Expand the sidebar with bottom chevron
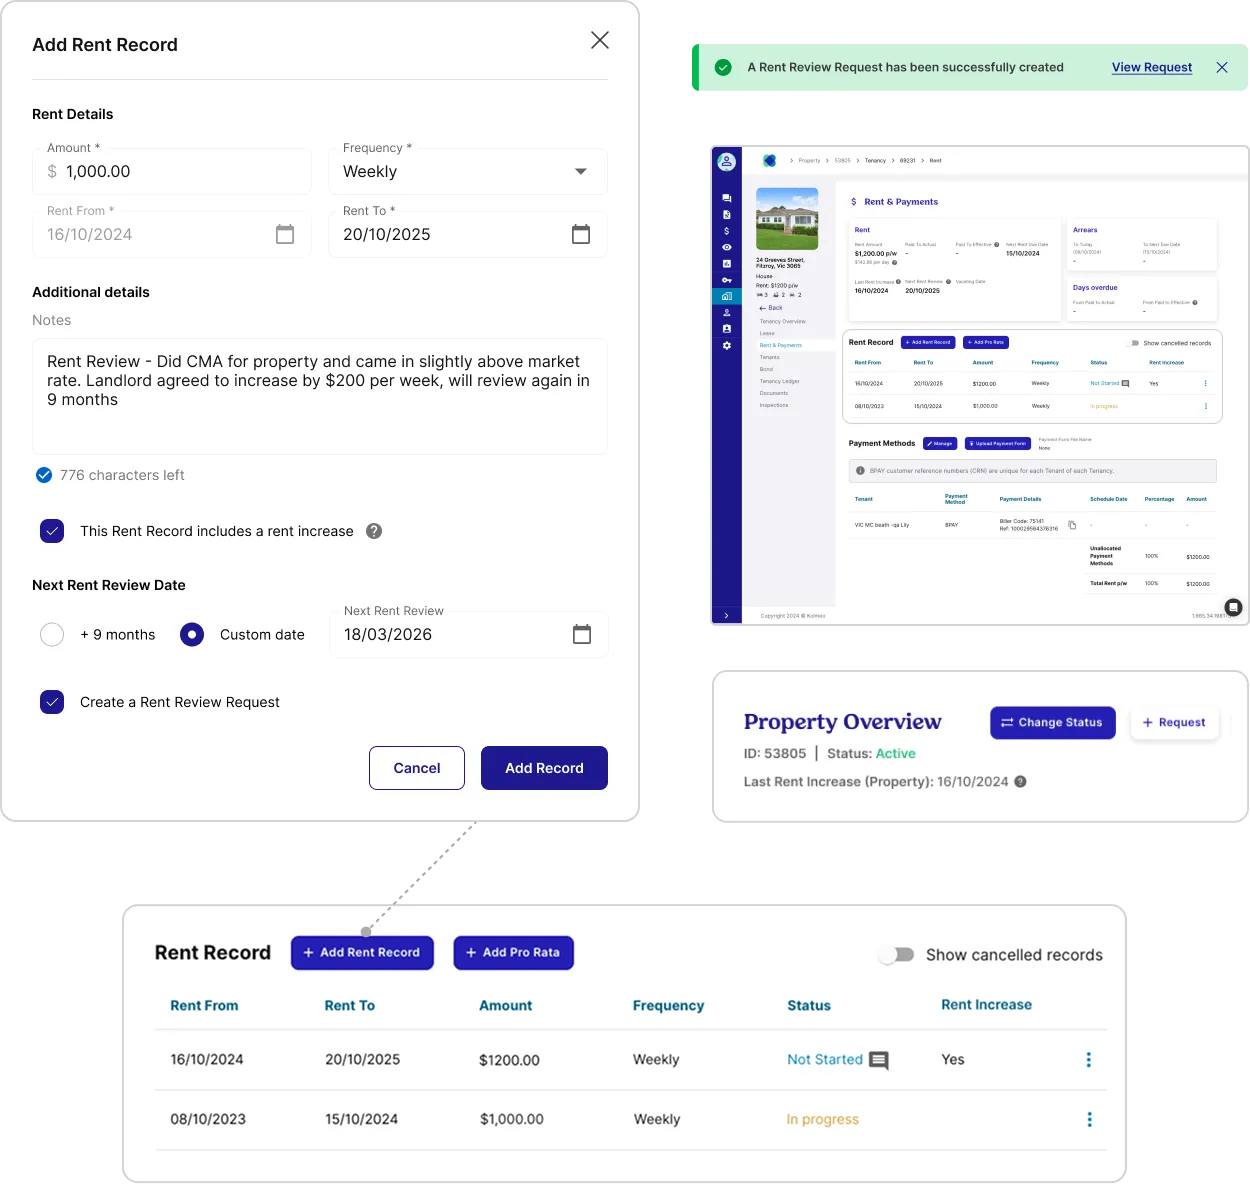The image size is (1250, 1184). (x=727, y=616)
